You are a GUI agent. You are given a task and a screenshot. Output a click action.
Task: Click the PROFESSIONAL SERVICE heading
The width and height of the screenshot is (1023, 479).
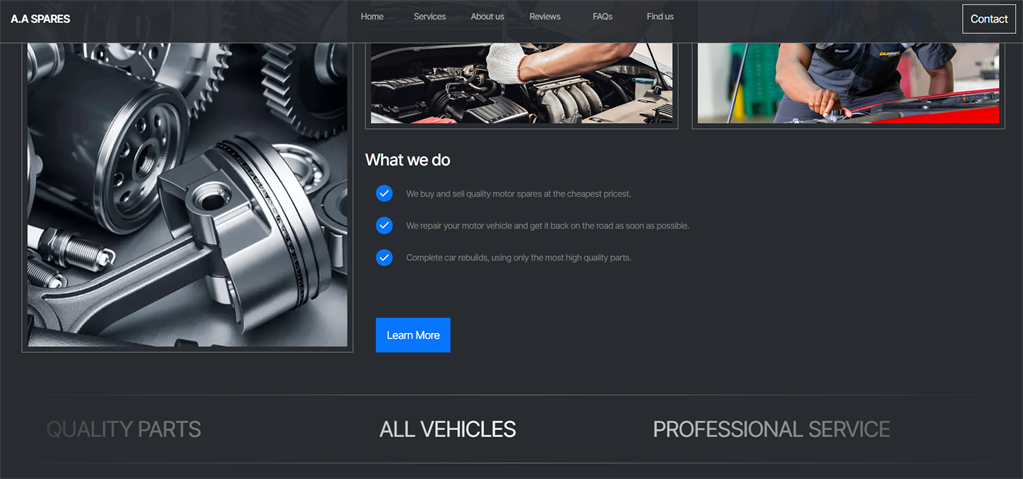click(771, 429)
